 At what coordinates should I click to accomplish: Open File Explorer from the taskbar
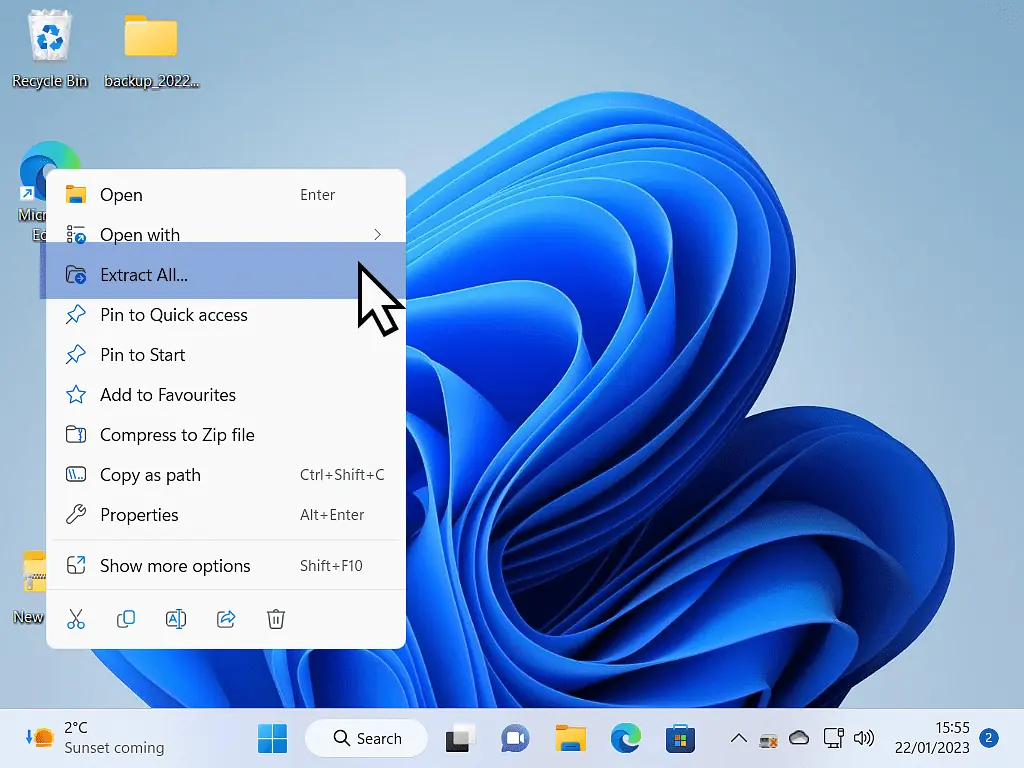[x=570, y=738]
